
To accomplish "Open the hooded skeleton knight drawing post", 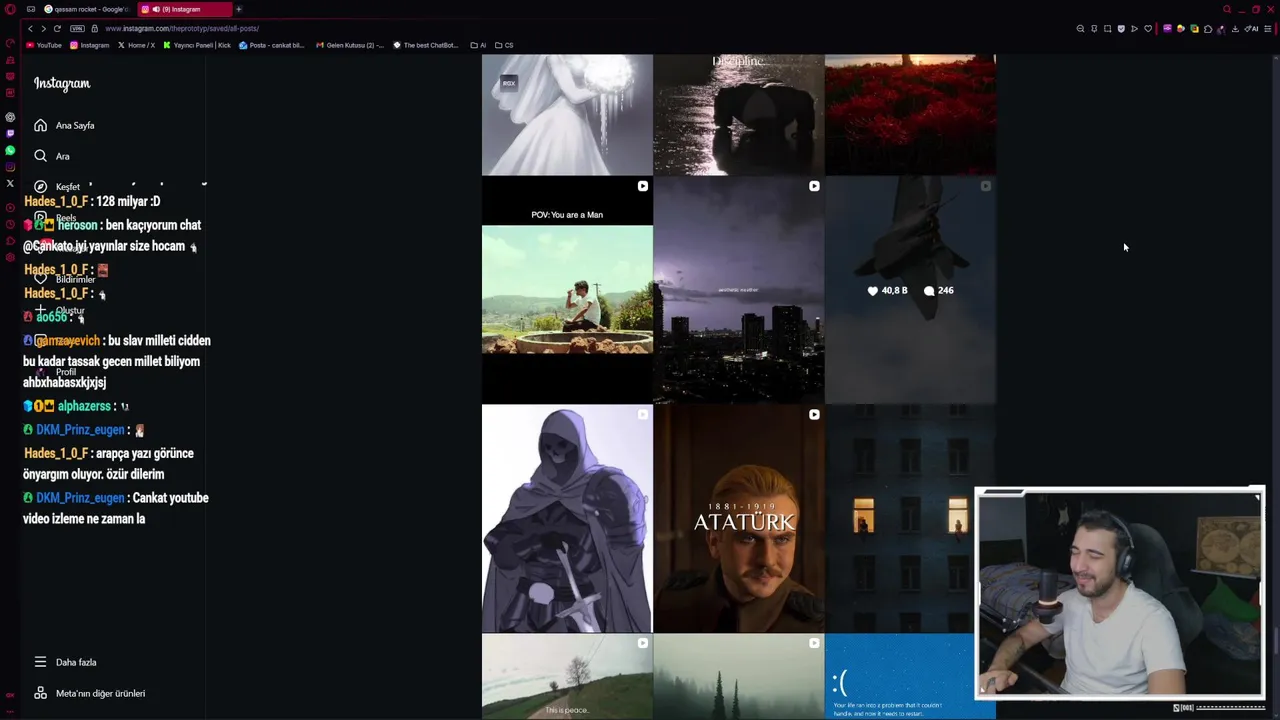I will pos(567,519).
